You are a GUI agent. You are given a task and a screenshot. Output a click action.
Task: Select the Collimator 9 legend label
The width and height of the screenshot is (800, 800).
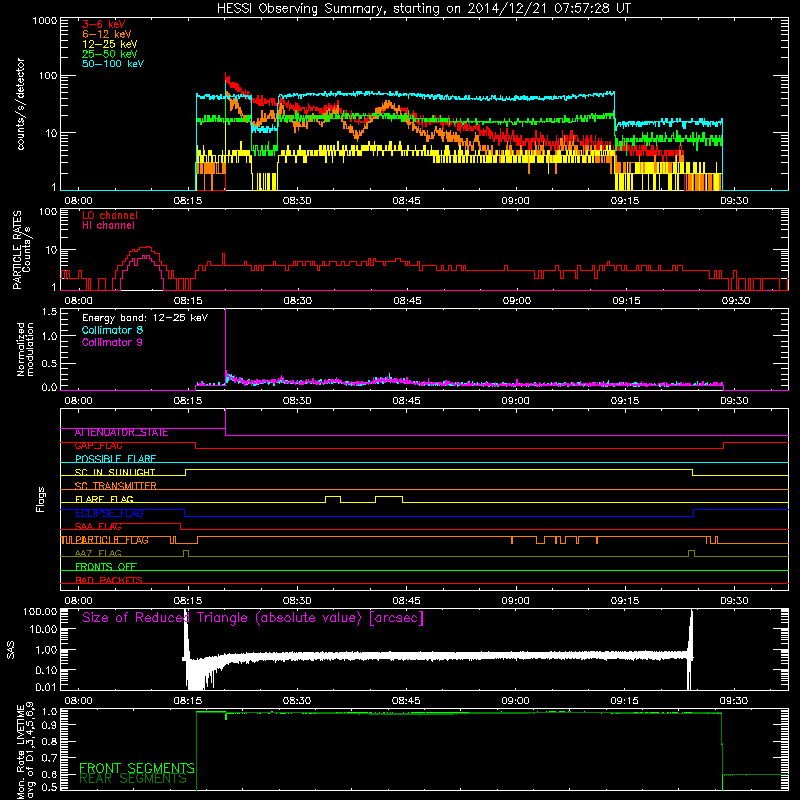point(112,342)
